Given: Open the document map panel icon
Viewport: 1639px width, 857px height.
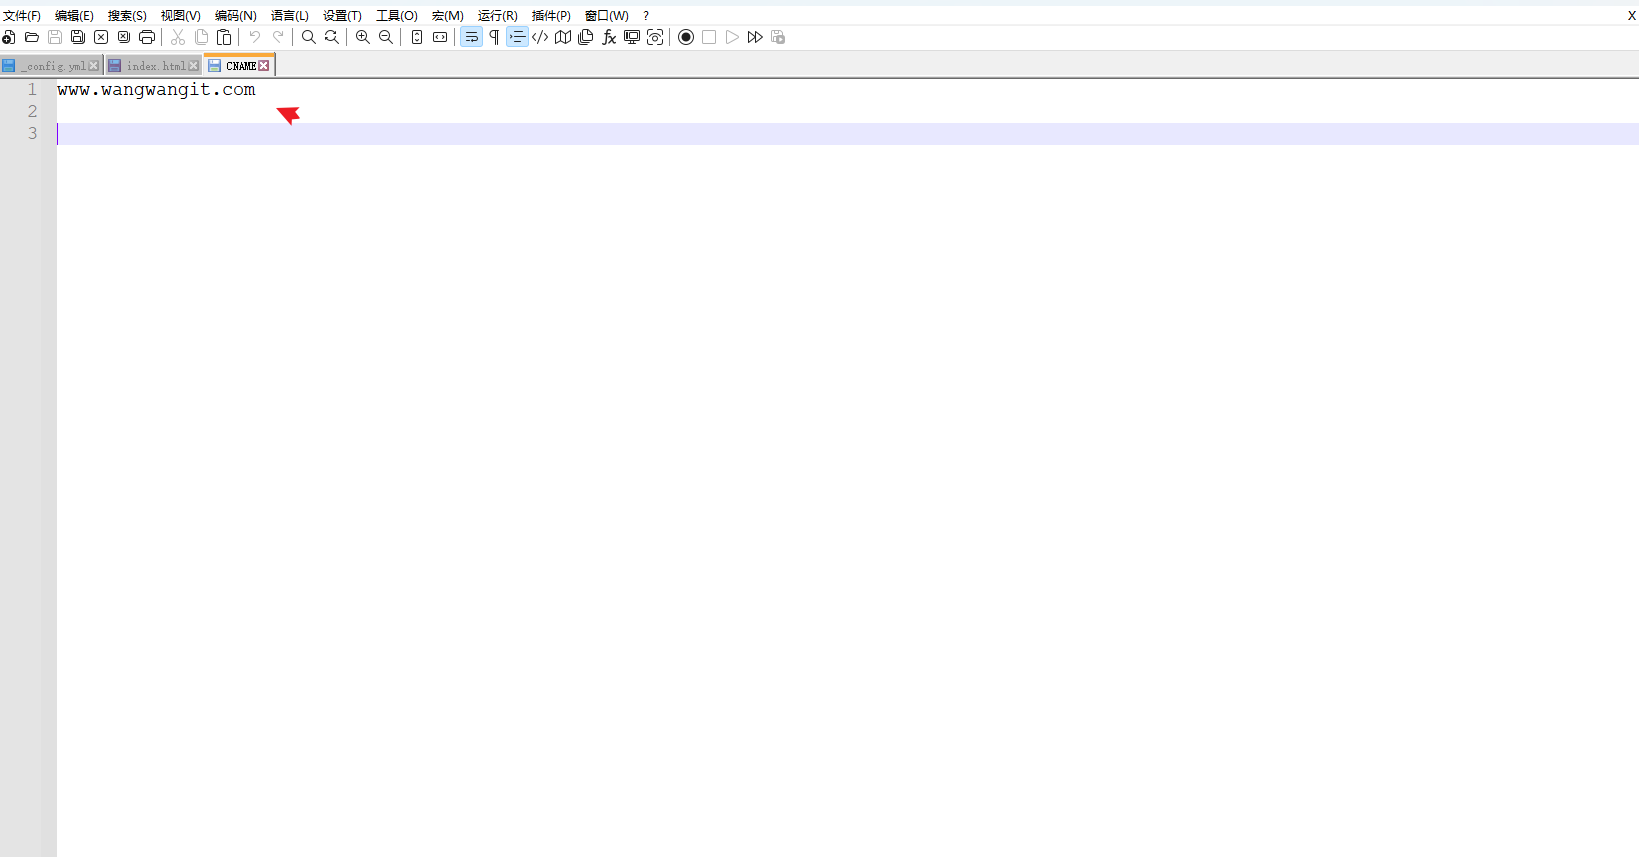Looking at the screenshot, I should [563, 37].
